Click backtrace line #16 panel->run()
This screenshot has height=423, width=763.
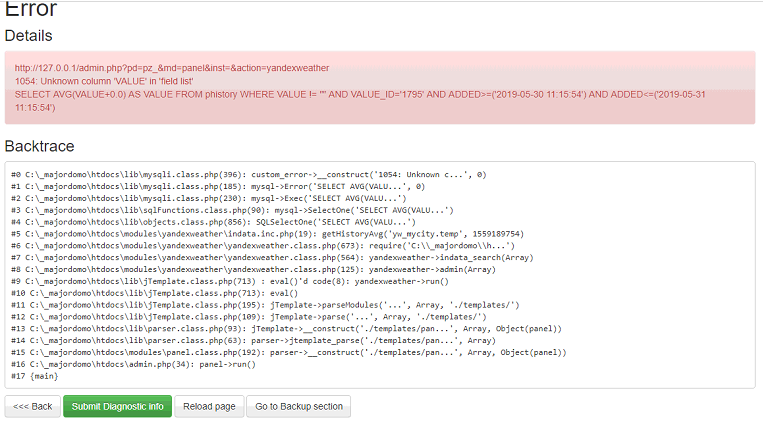tap(133, 365)
